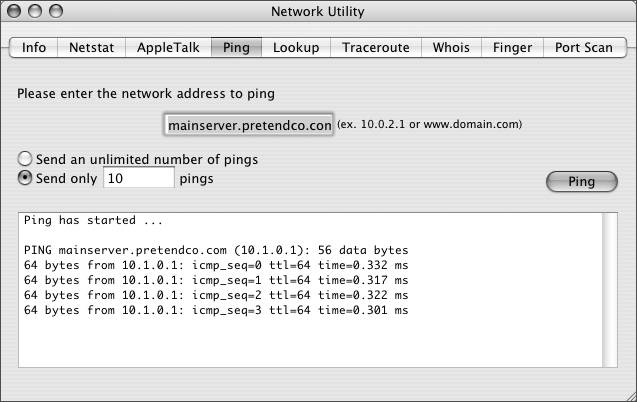The image size is (637, 402).
Task: Open the Netstat tab
Action: coord(91,48)
